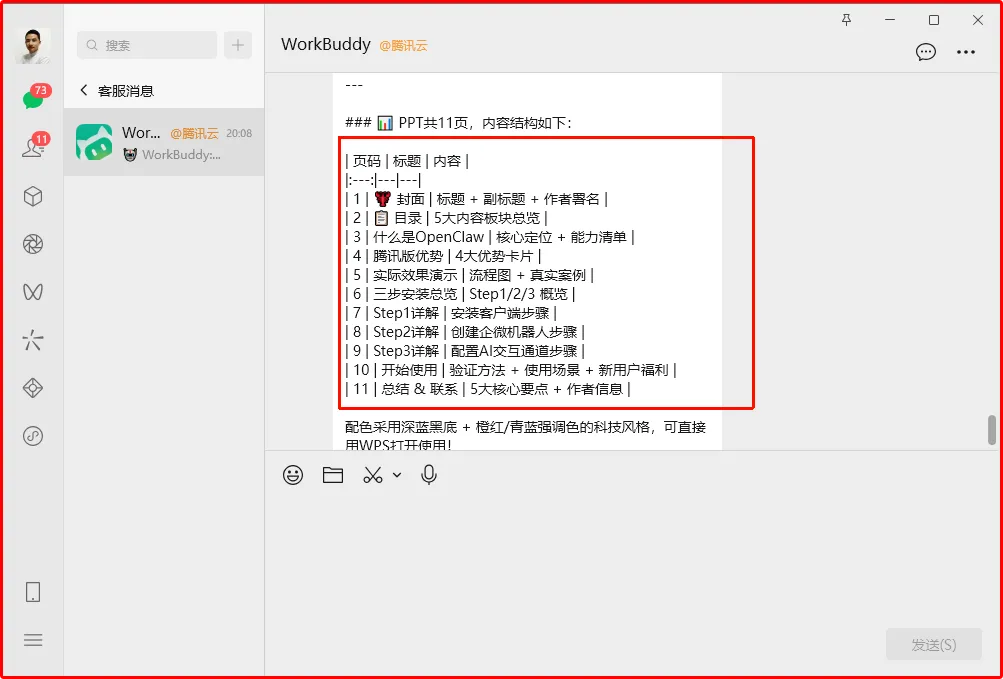Click the row '2 | 目录'
Image resolution: width=1003 pixels, height=679 pixels.
click(446, 218)
